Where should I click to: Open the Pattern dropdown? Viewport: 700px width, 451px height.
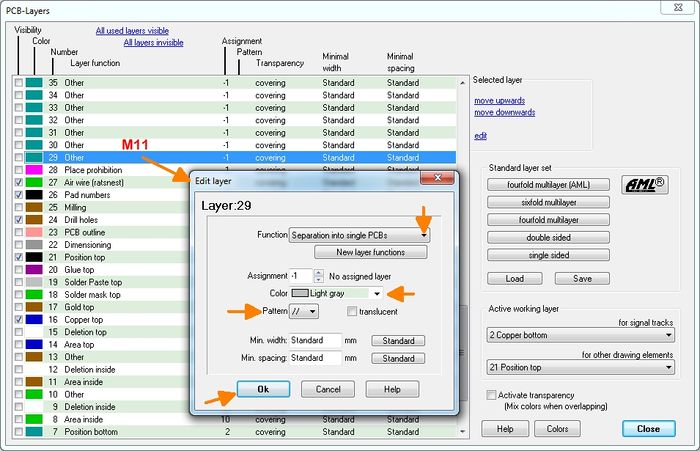(x=313, y=312)
